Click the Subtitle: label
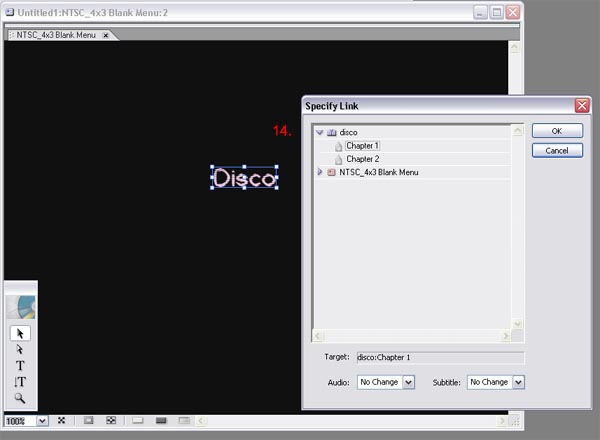The height and width of the screenshot is (440, 600). tap(446, 382)
